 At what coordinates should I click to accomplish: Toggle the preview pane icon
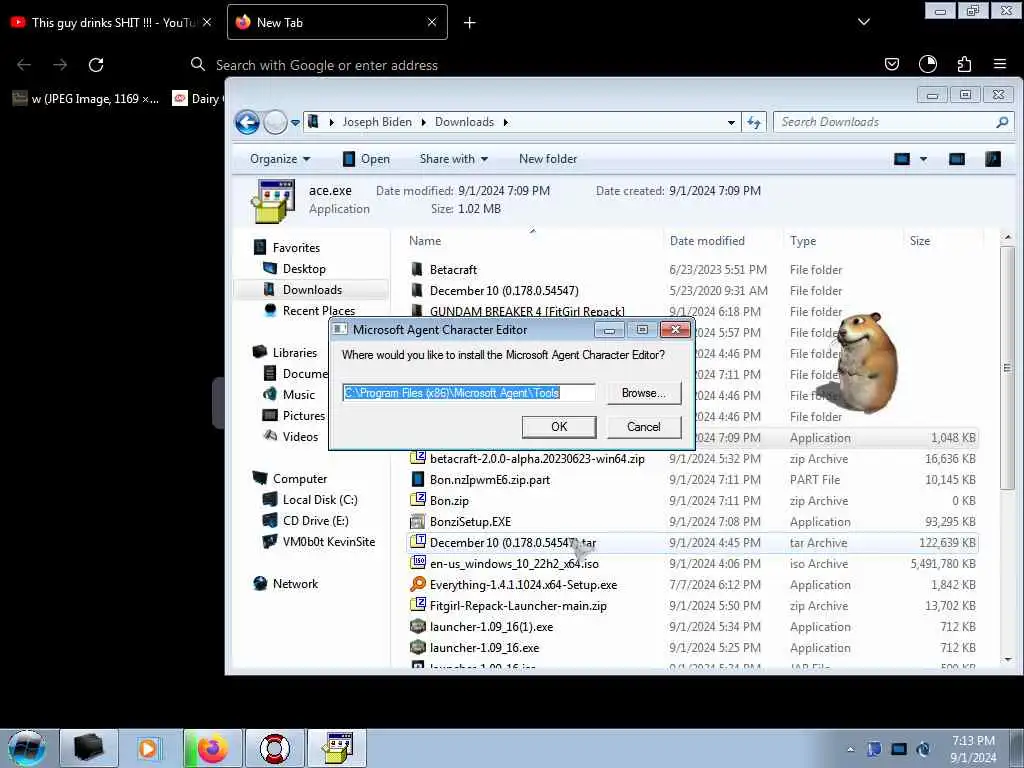[957, 159]
